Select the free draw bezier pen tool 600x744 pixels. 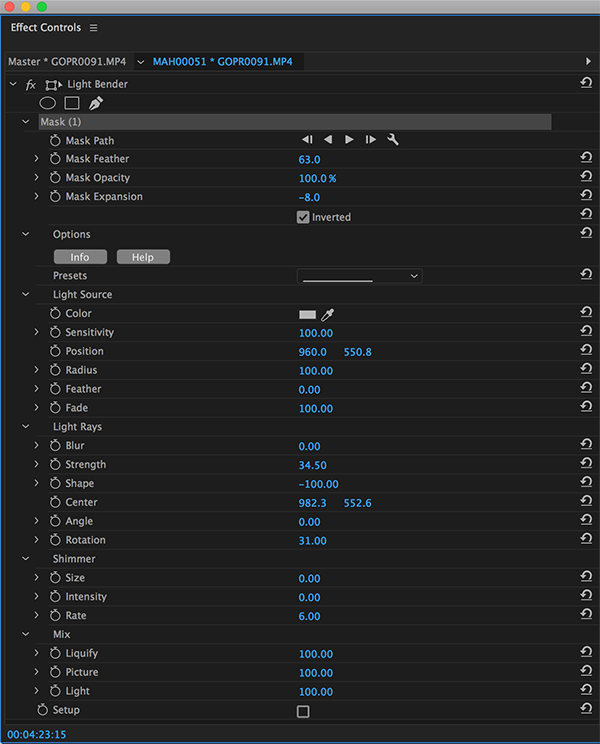coord(96,103)
